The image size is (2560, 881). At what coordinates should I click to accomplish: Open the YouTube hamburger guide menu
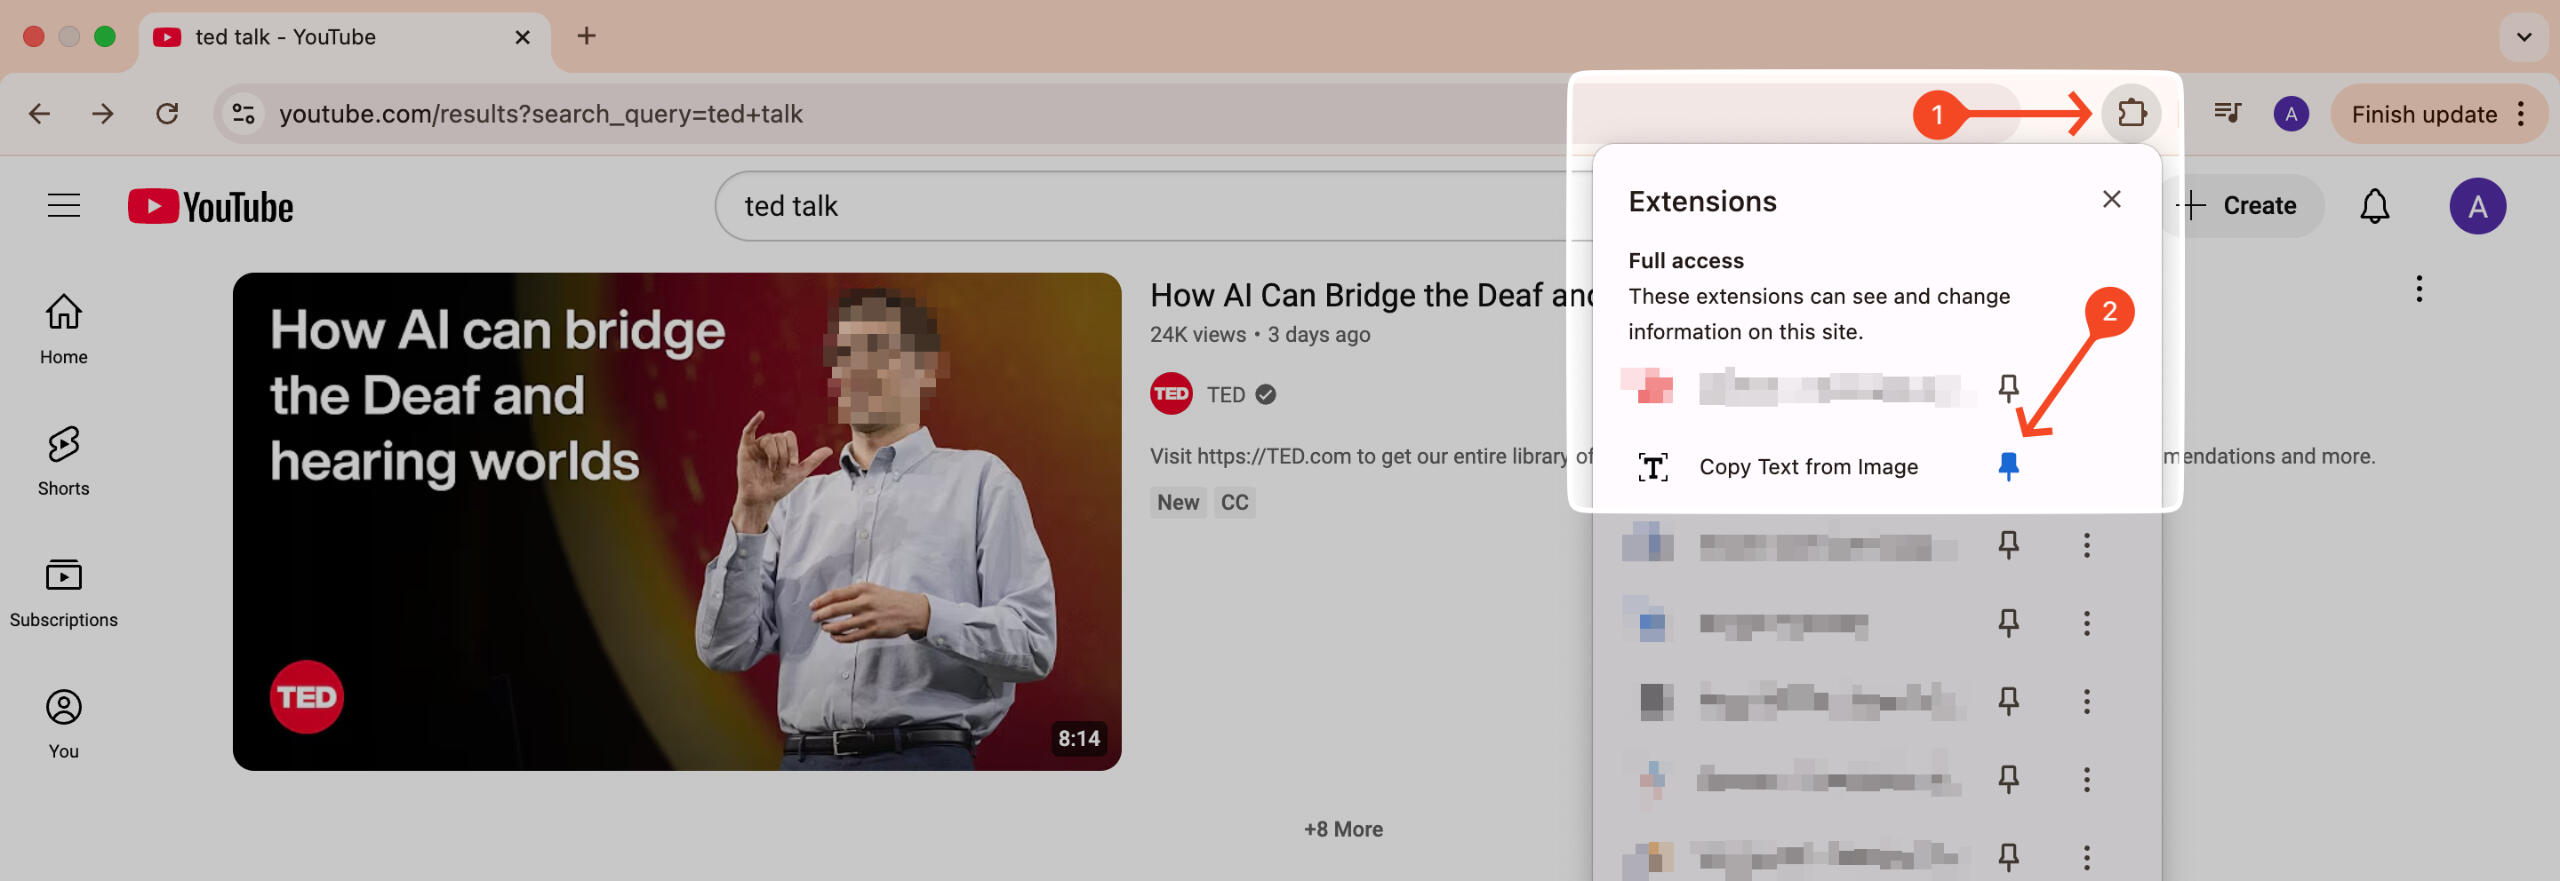(x=64, y=206)
